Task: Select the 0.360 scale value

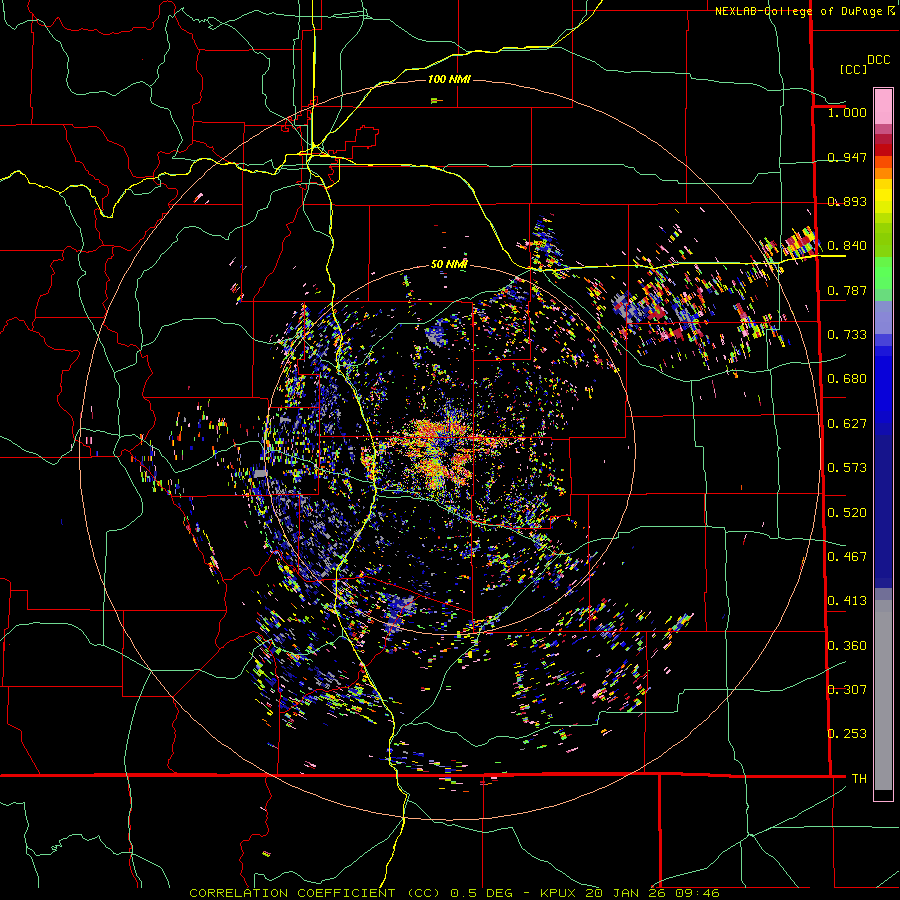Action: click(847, 646)
